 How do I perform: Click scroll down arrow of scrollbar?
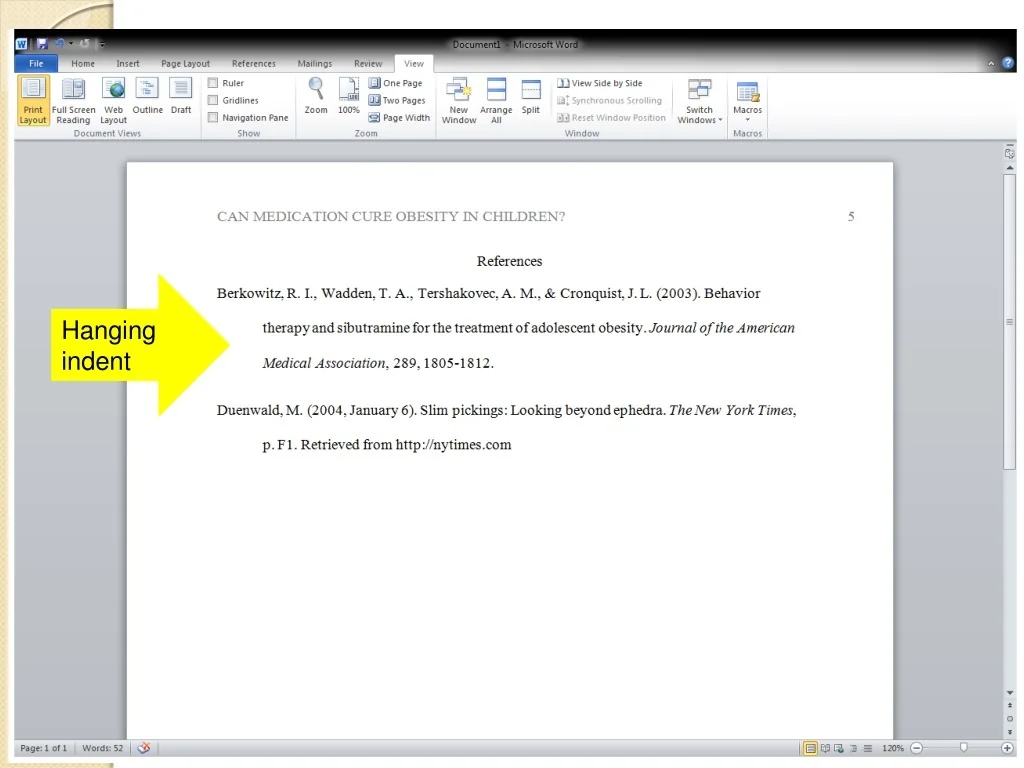click(1010, 693)
